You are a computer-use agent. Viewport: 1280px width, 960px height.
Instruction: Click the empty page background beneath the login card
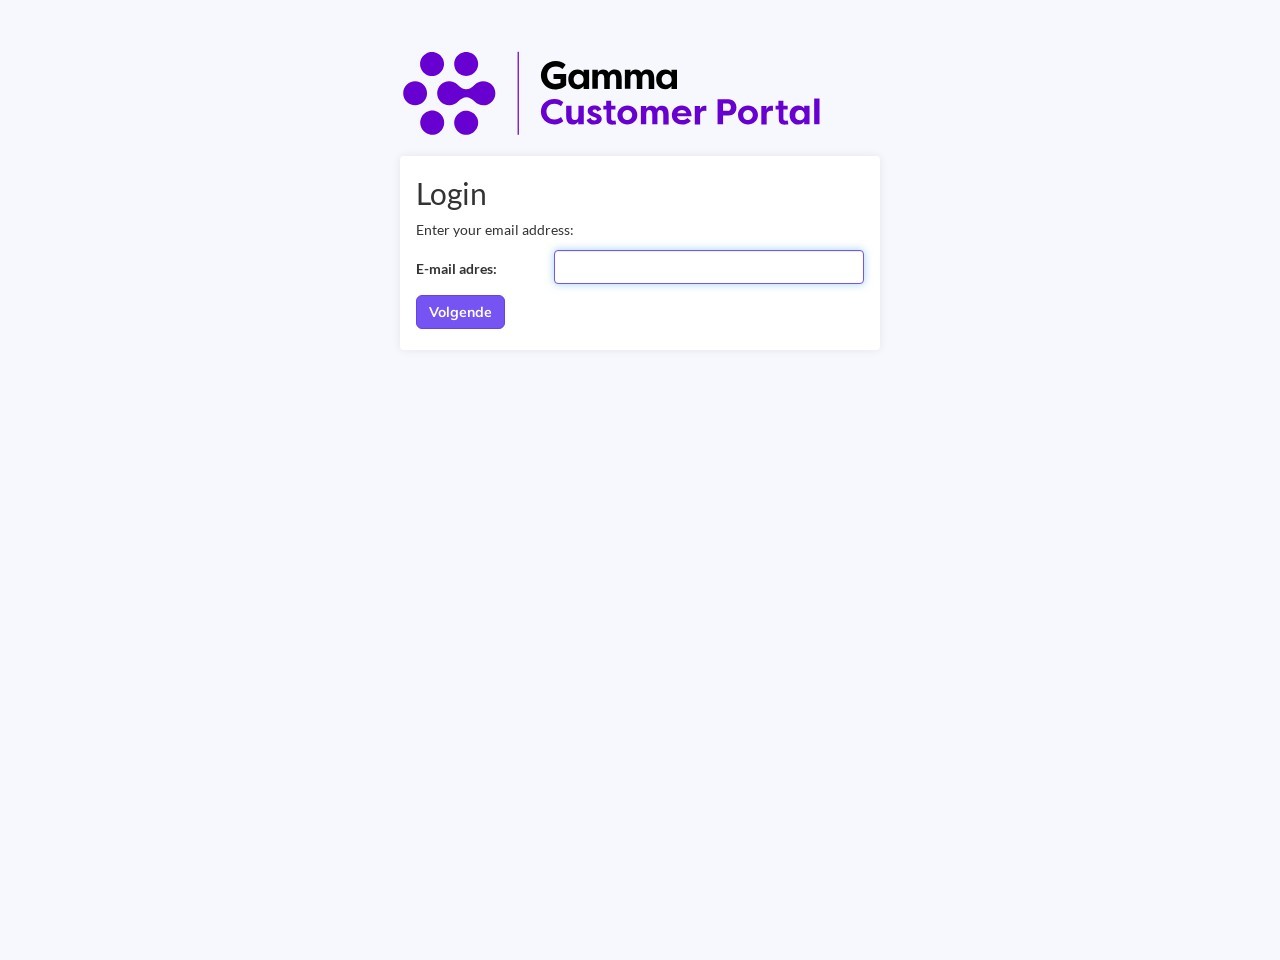click(x=640, y=650)
